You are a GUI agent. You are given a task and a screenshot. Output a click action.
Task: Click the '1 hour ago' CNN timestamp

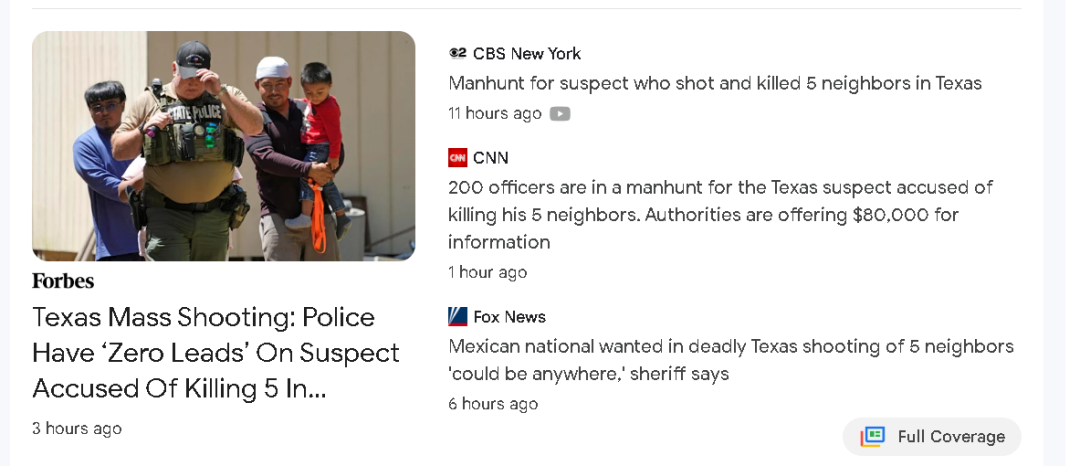[x=487, y=272]
